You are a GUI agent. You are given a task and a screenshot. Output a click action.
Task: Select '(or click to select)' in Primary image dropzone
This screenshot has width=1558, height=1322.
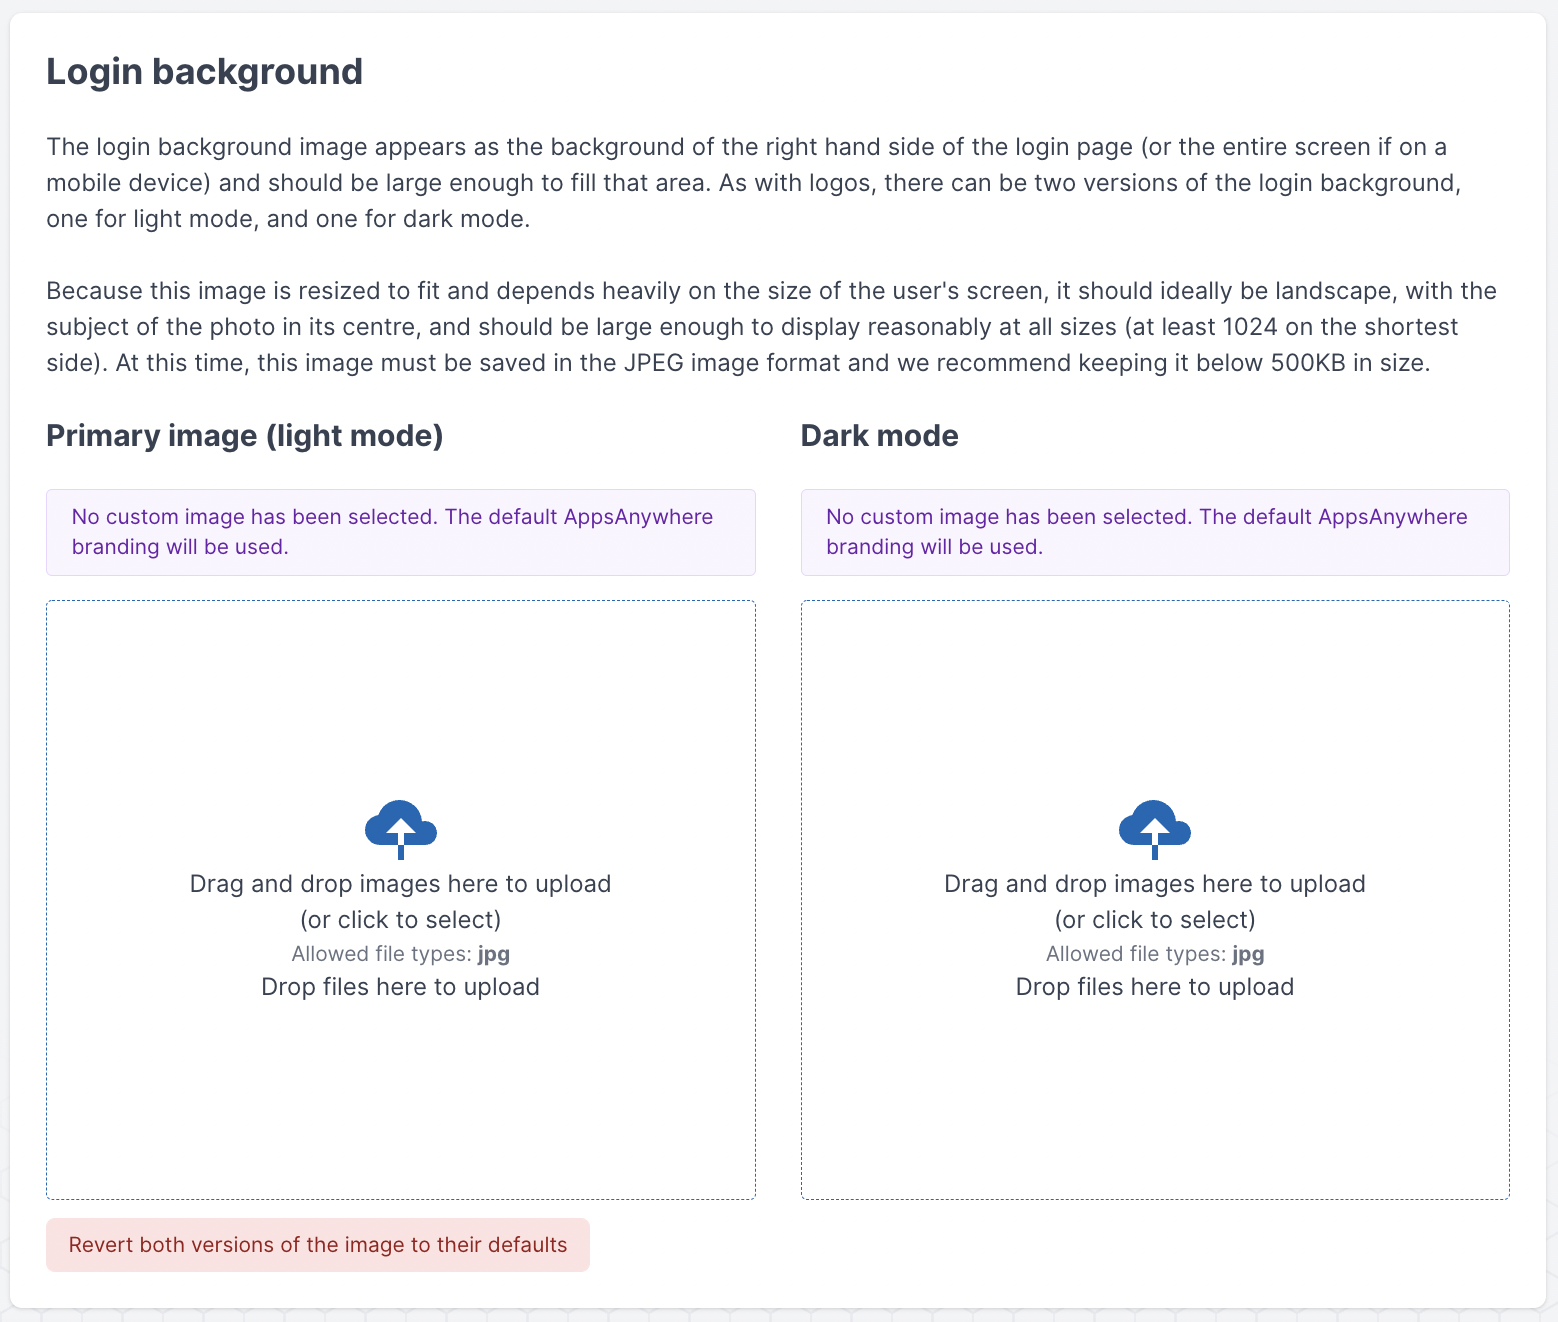click(400, 920)
